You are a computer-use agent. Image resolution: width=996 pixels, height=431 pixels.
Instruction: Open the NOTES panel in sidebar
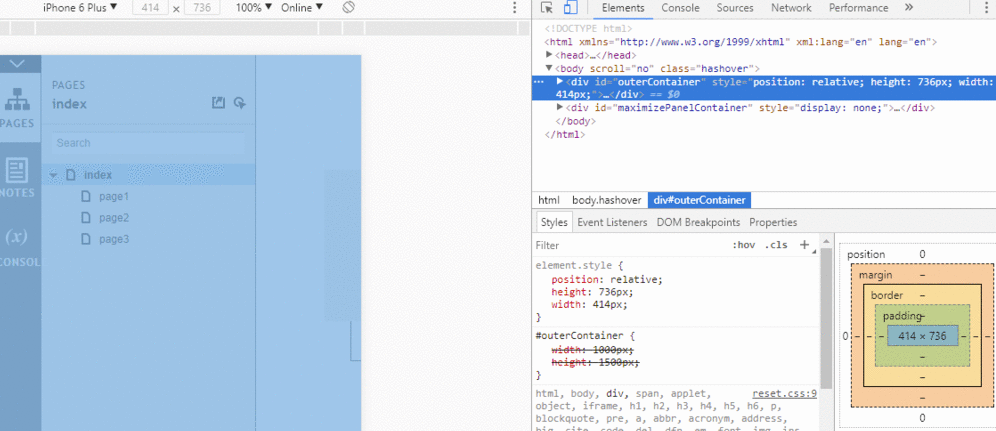coord(17,178)
